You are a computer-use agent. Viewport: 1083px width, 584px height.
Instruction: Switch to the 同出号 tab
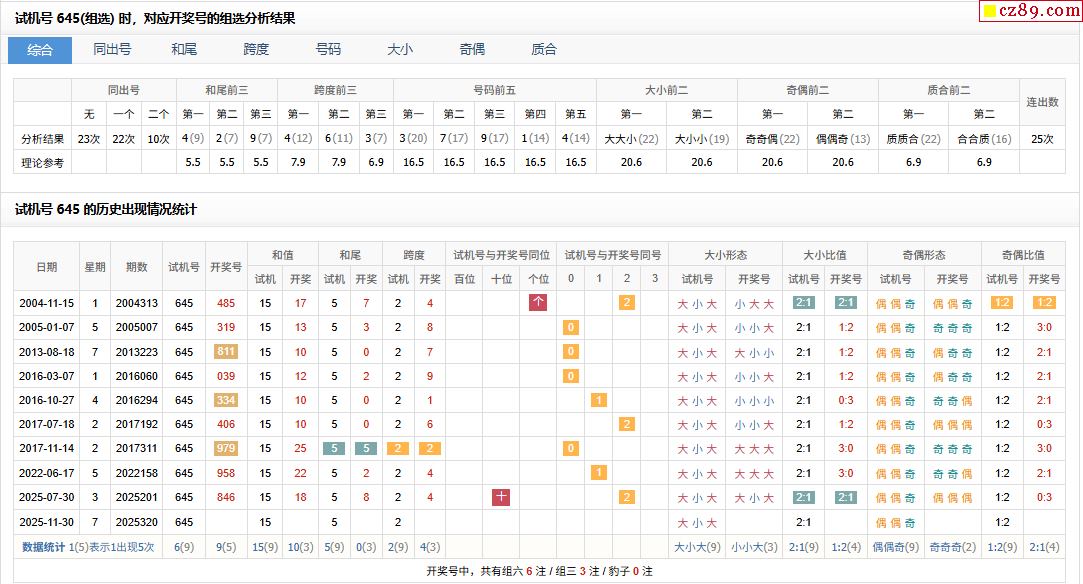[x=112, y=50]
